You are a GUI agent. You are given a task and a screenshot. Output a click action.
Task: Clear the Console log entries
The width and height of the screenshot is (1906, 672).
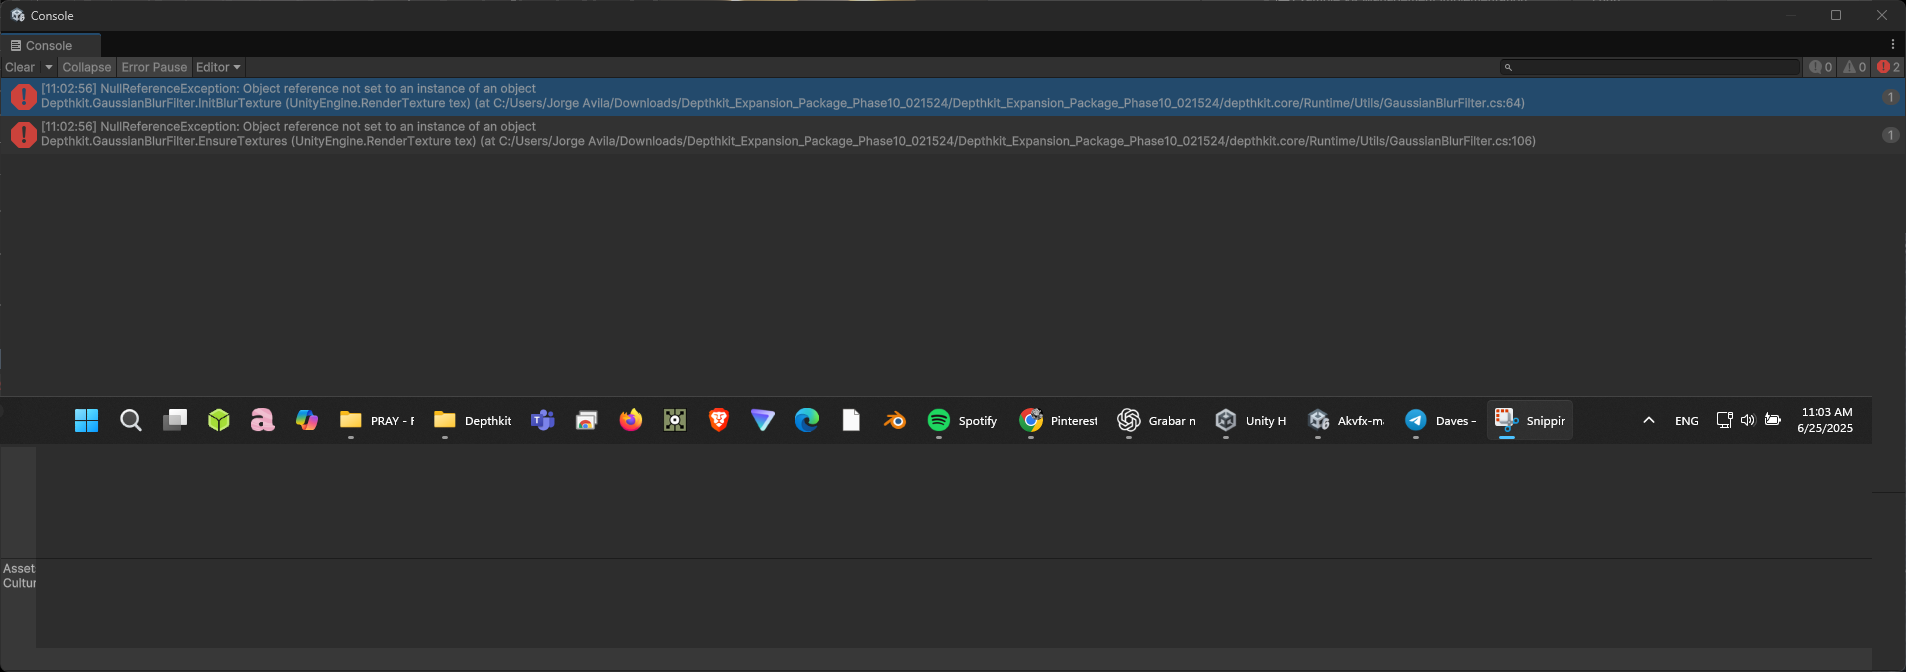point(20,67)
